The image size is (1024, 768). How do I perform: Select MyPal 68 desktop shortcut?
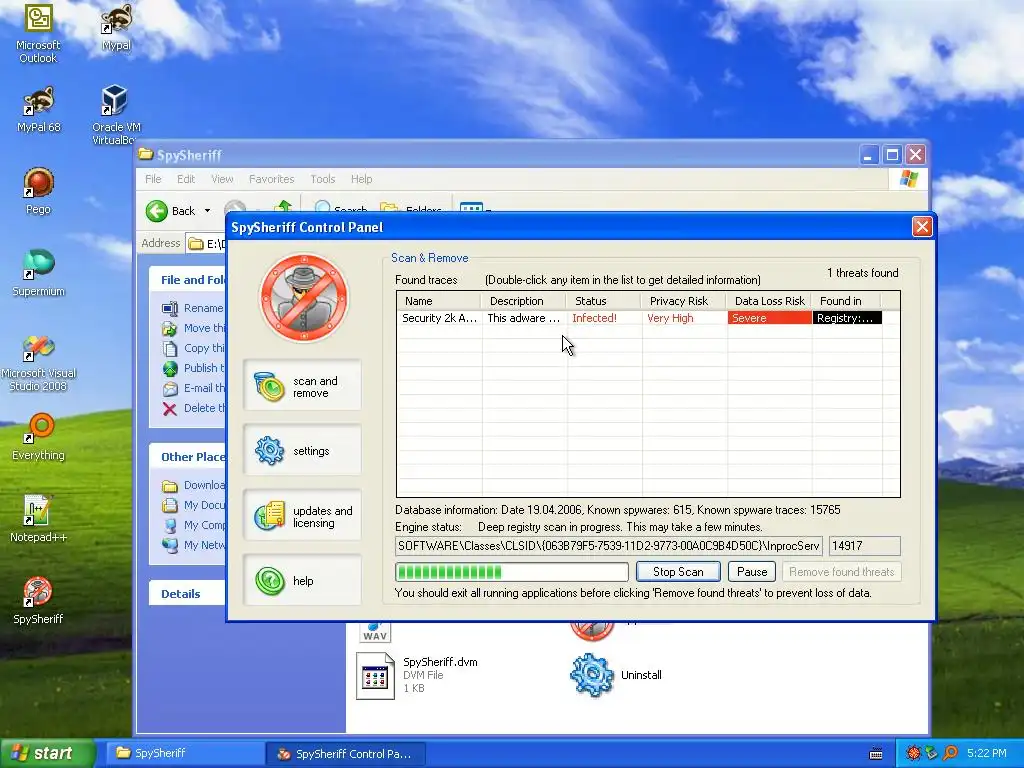[39, 110]
